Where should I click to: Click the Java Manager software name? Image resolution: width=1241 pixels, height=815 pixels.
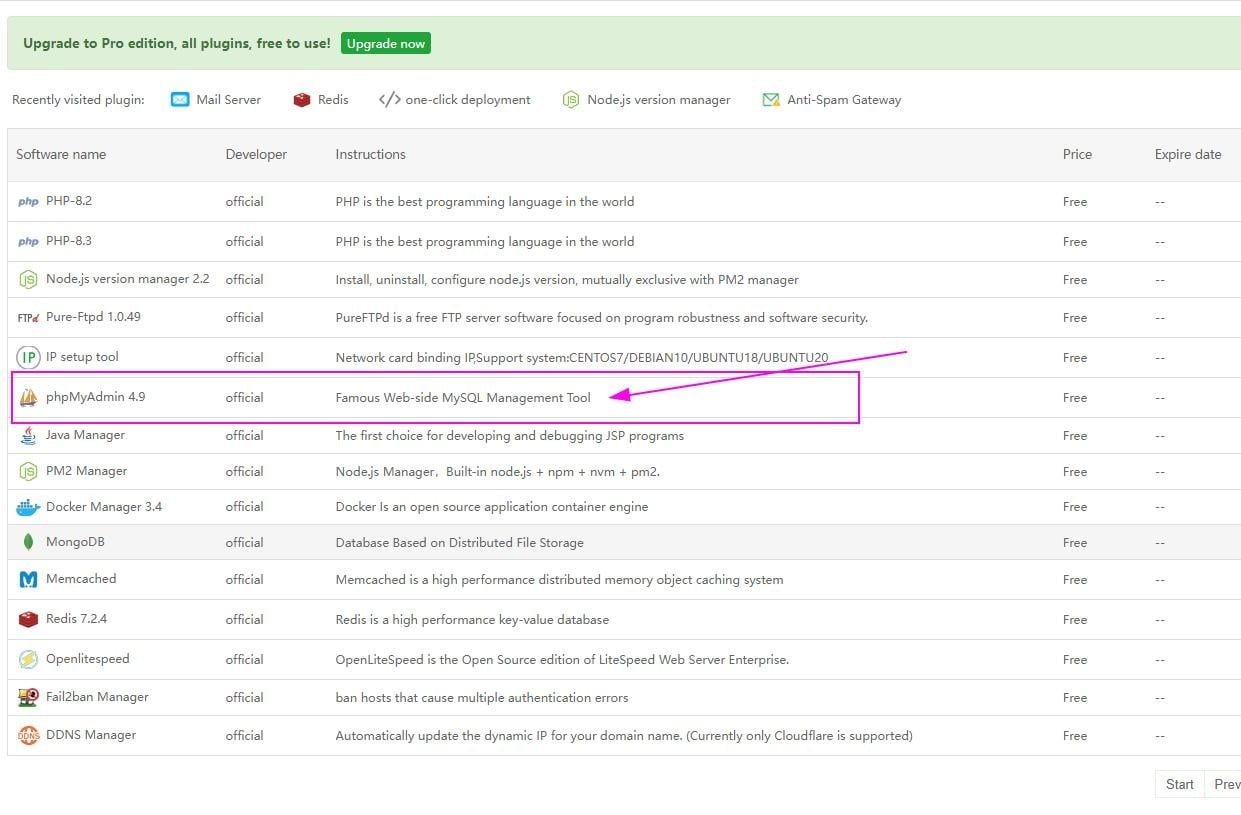click(x=85, y=435)
